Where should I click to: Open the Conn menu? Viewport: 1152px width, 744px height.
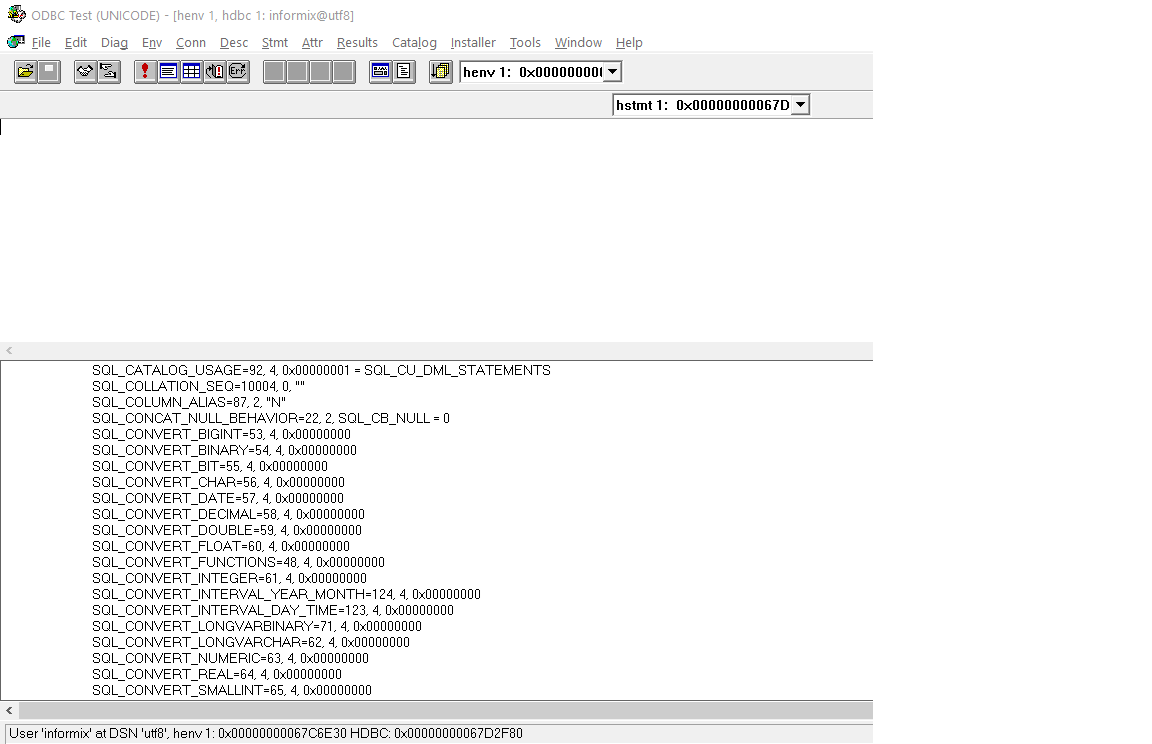[x=191, y=43]
